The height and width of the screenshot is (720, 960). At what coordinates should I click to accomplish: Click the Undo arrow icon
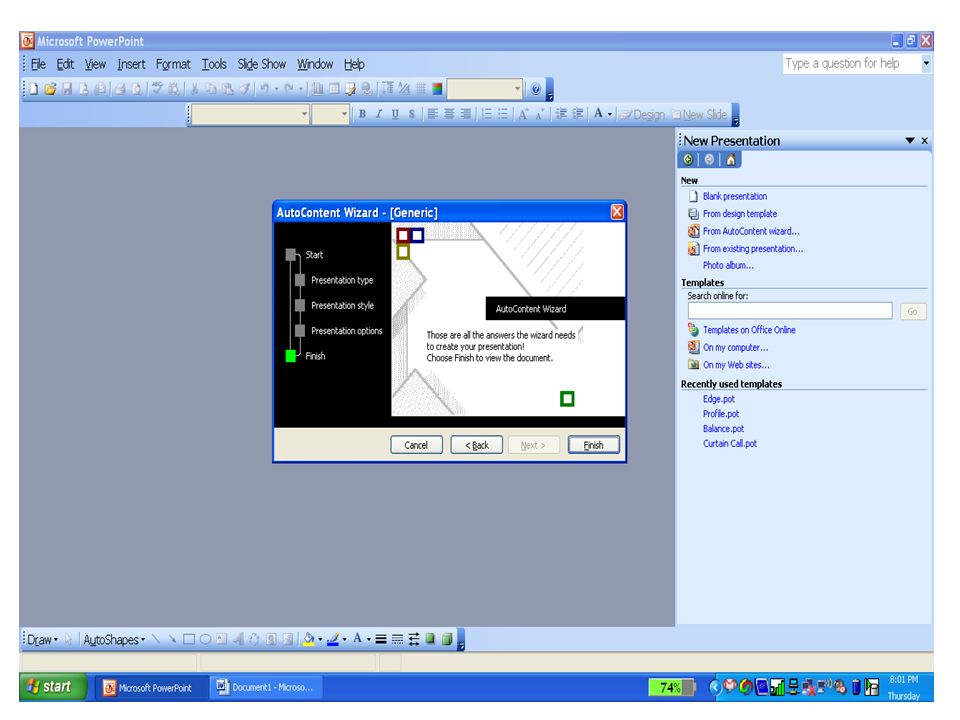[x=264, y=89]
